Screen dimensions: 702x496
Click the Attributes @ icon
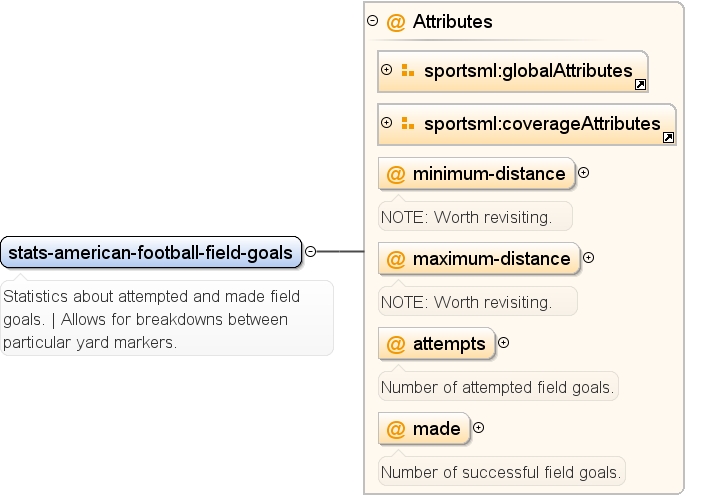[396, 22]
